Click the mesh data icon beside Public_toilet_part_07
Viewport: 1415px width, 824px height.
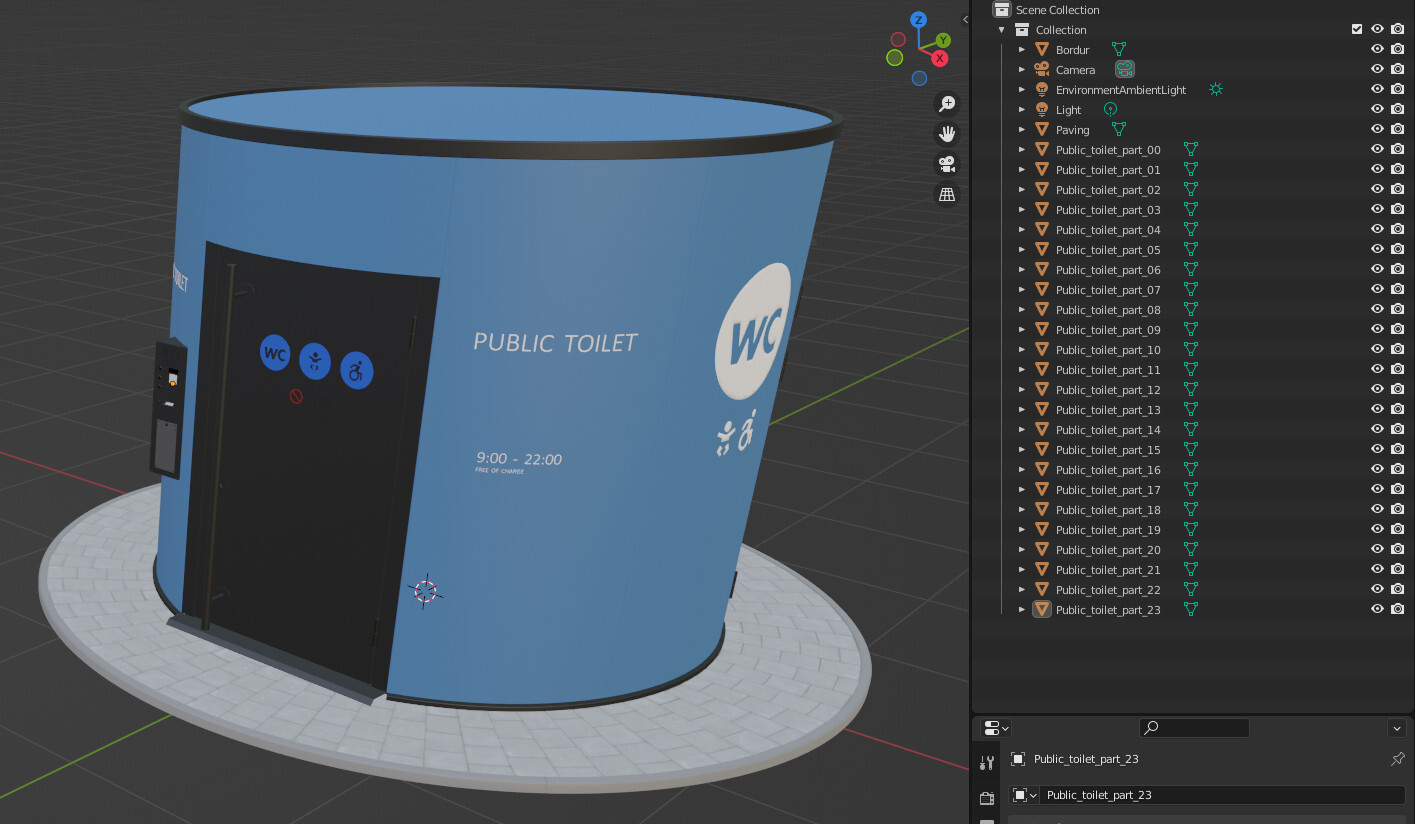[x=1191, y=290]
